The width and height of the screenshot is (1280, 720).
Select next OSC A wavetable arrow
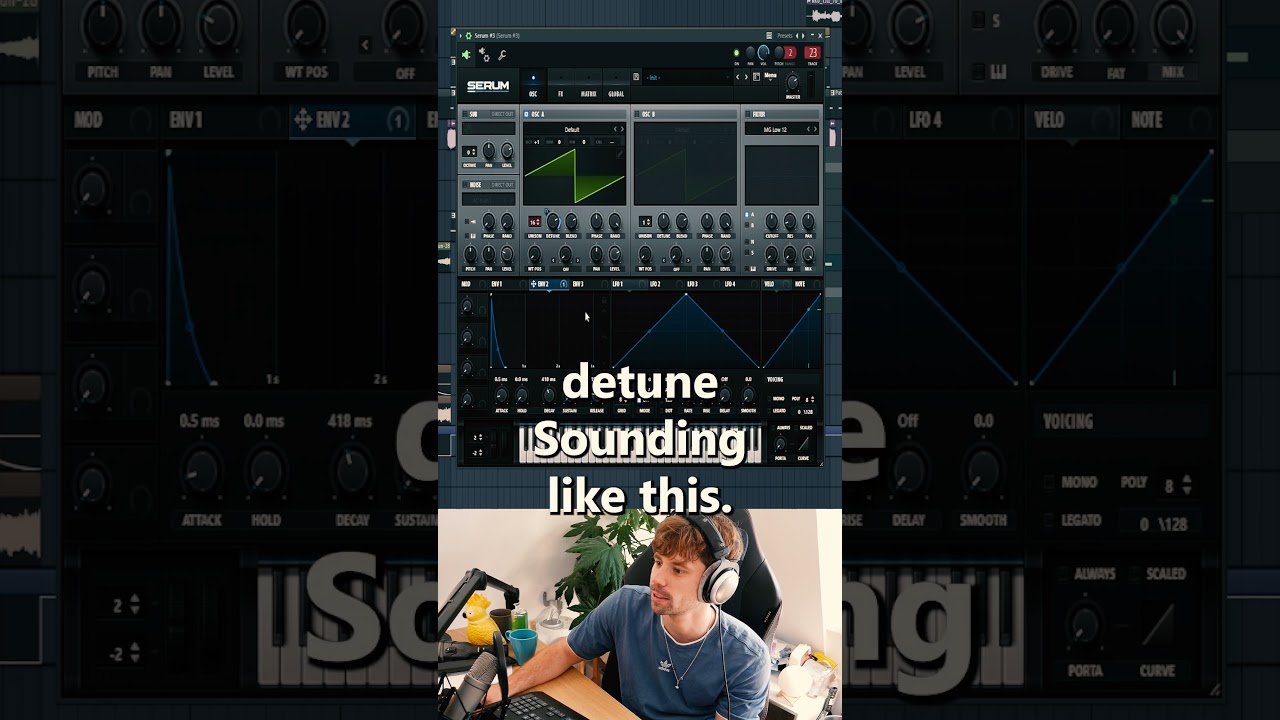(x=622, y=129)
